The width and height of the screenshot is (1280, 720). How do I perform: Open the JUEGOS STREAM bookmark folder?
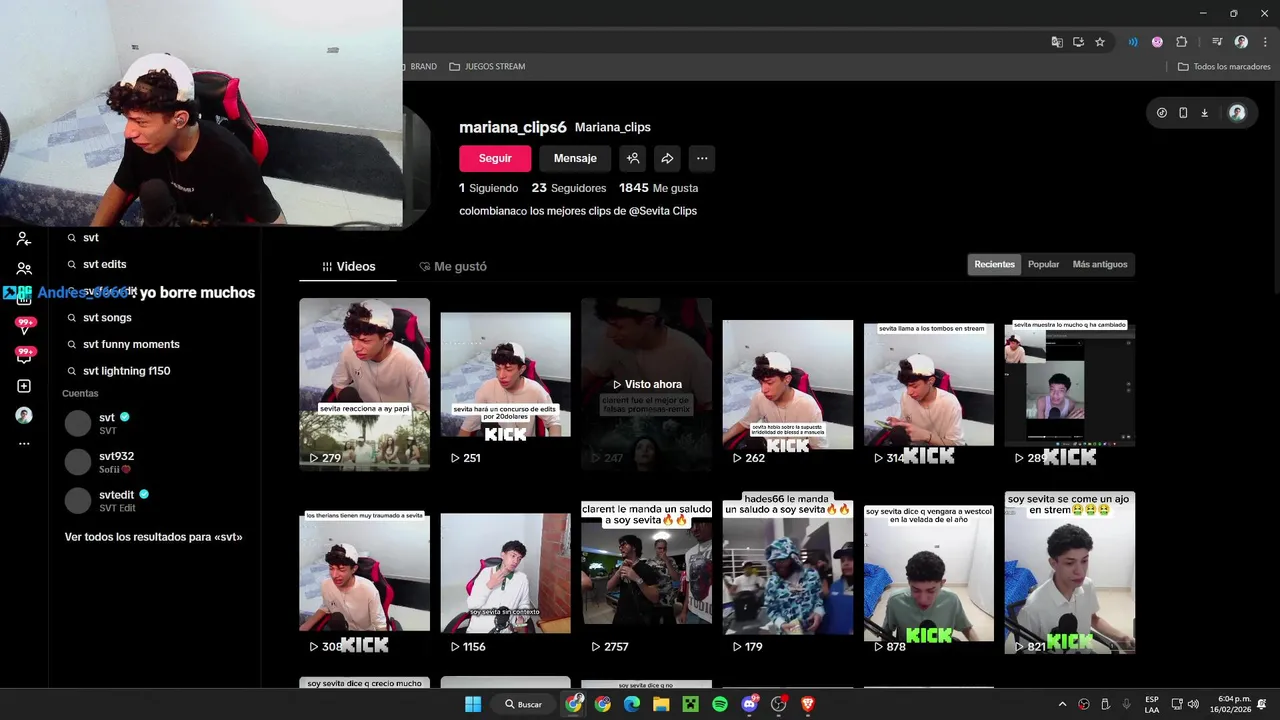coord(487,67)
